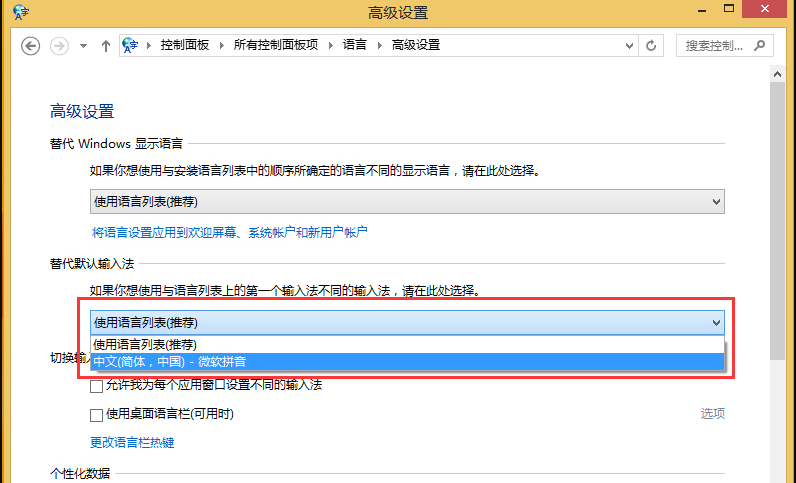This screenshot has width=796, height=483.
Task: Enable 允许我为每个应用窗口设置不同的输入法 checkbox
Action: click(97, 386)
